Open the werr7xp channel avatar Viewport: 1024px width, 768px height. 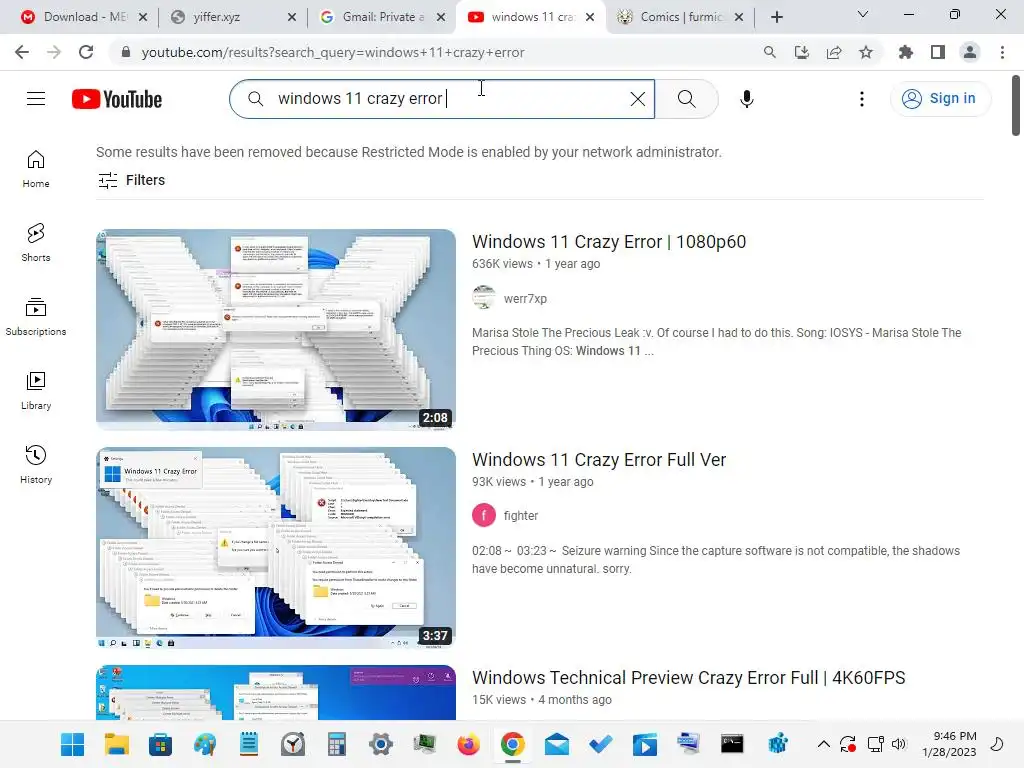484,298
